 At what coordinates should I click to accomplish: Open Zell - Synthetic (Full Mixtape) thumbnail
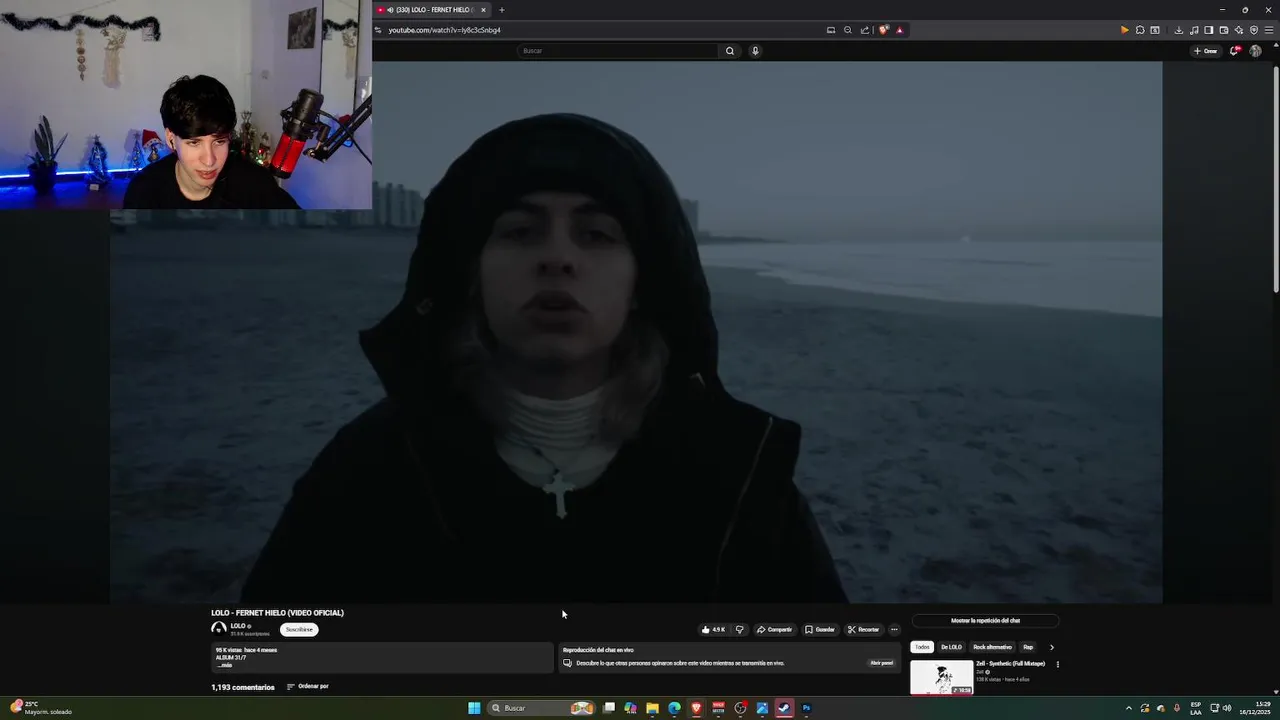pyautogui.click(x=941, y=677)
